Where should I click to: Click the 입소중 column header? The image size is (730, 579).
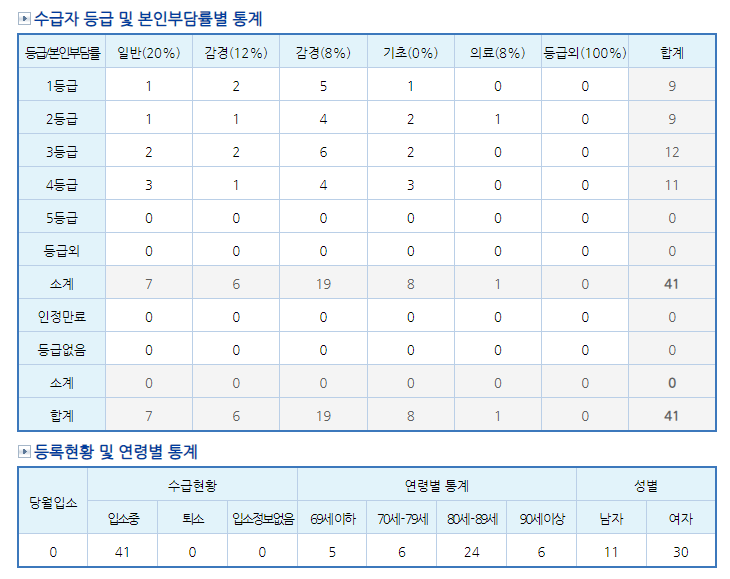click(x=123, y=518)
